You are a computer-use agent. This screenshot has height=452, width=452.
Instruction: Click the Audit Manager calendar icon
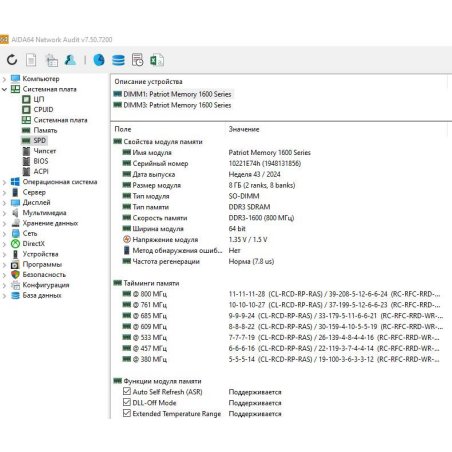click(x=52, y=60)
